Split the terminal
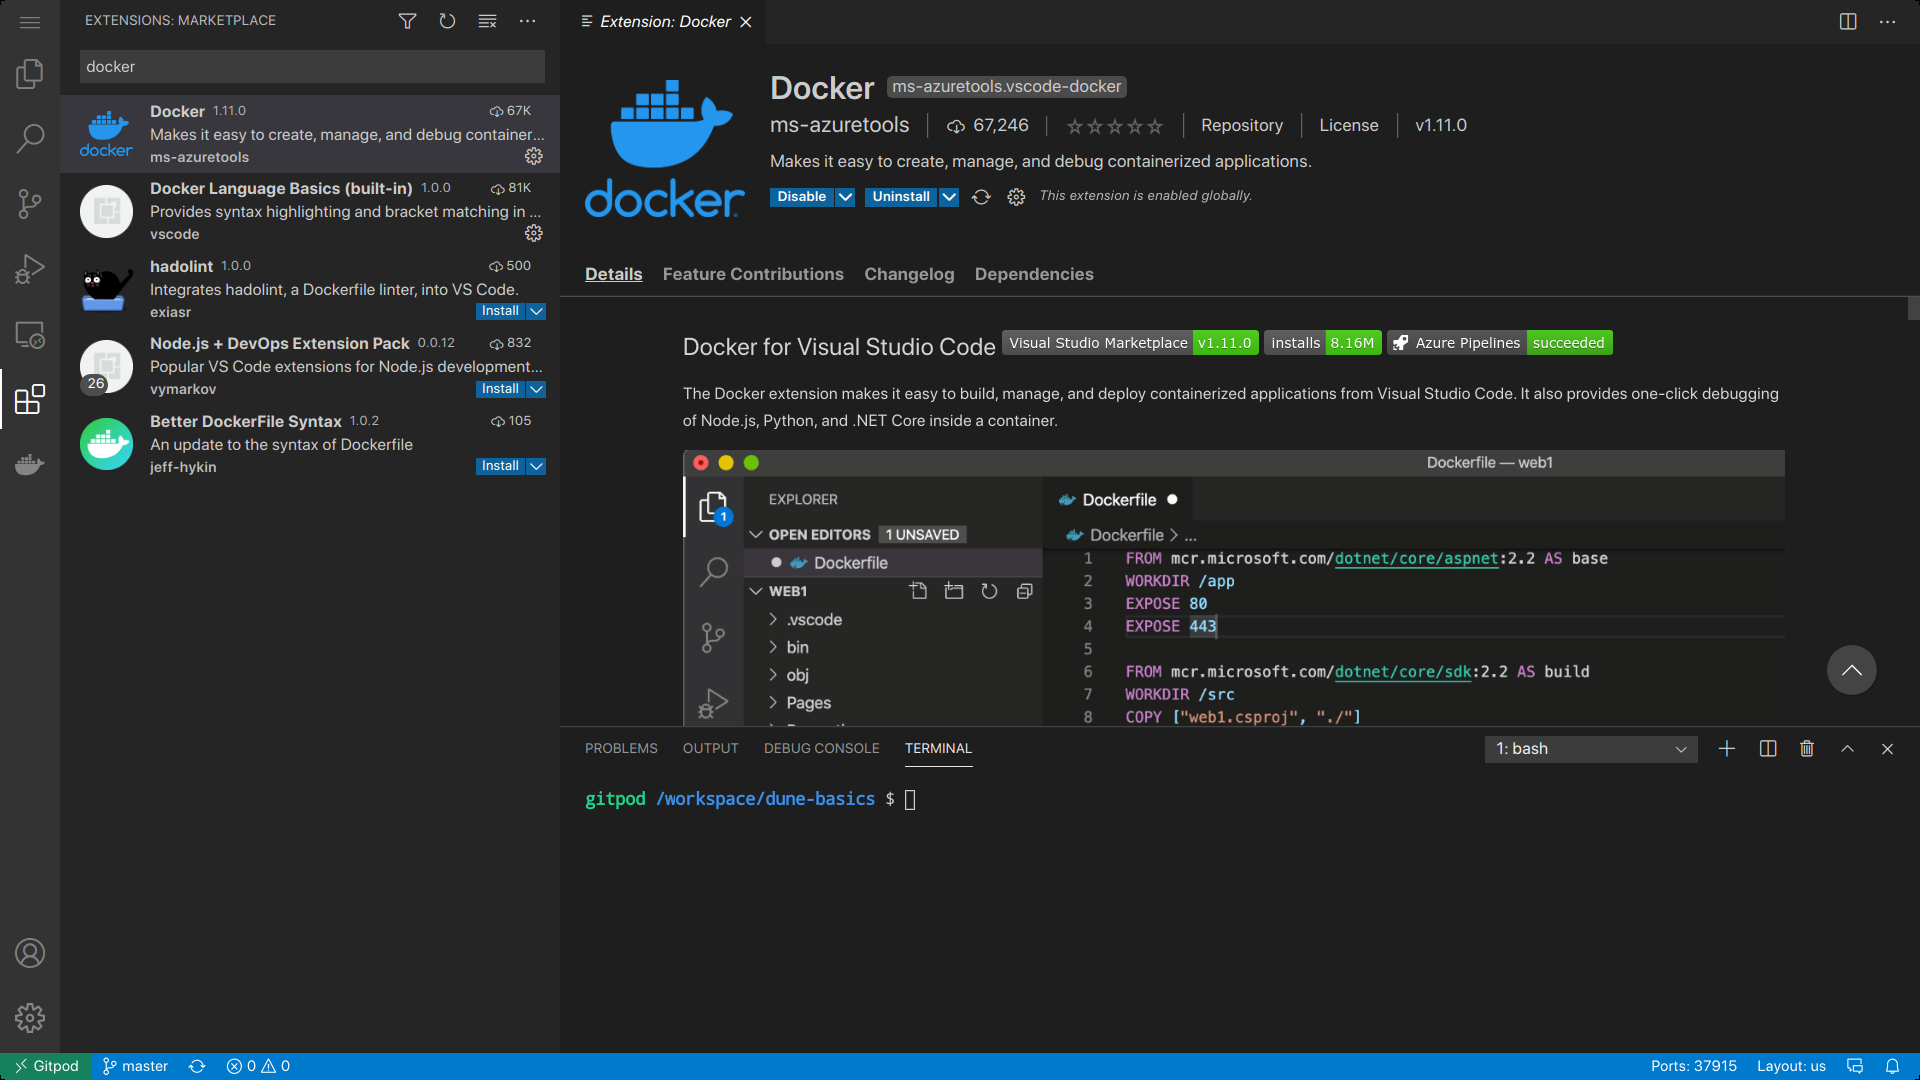The height and width of the screenshot is (1080, 1920). point(1767,748)
